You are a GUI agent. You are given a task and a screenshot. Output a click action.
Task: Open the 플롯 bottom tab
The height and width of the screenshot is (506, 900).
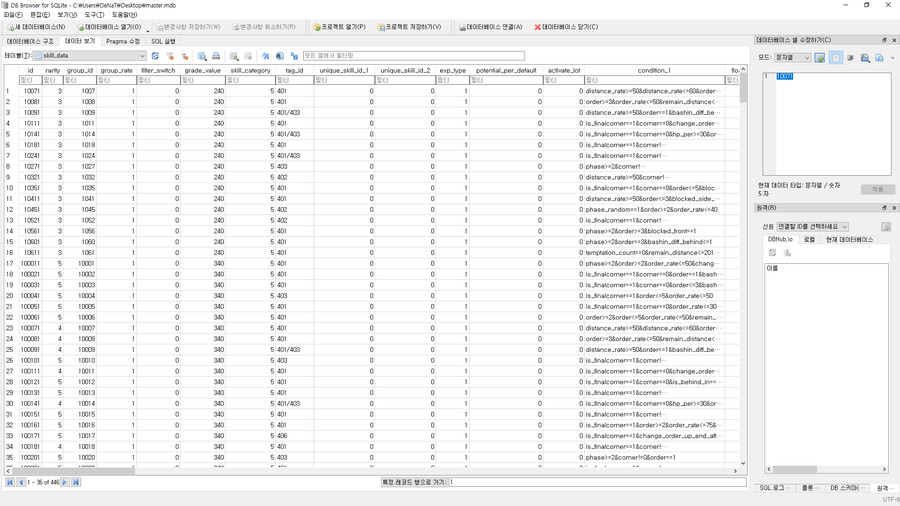[810, 488]
